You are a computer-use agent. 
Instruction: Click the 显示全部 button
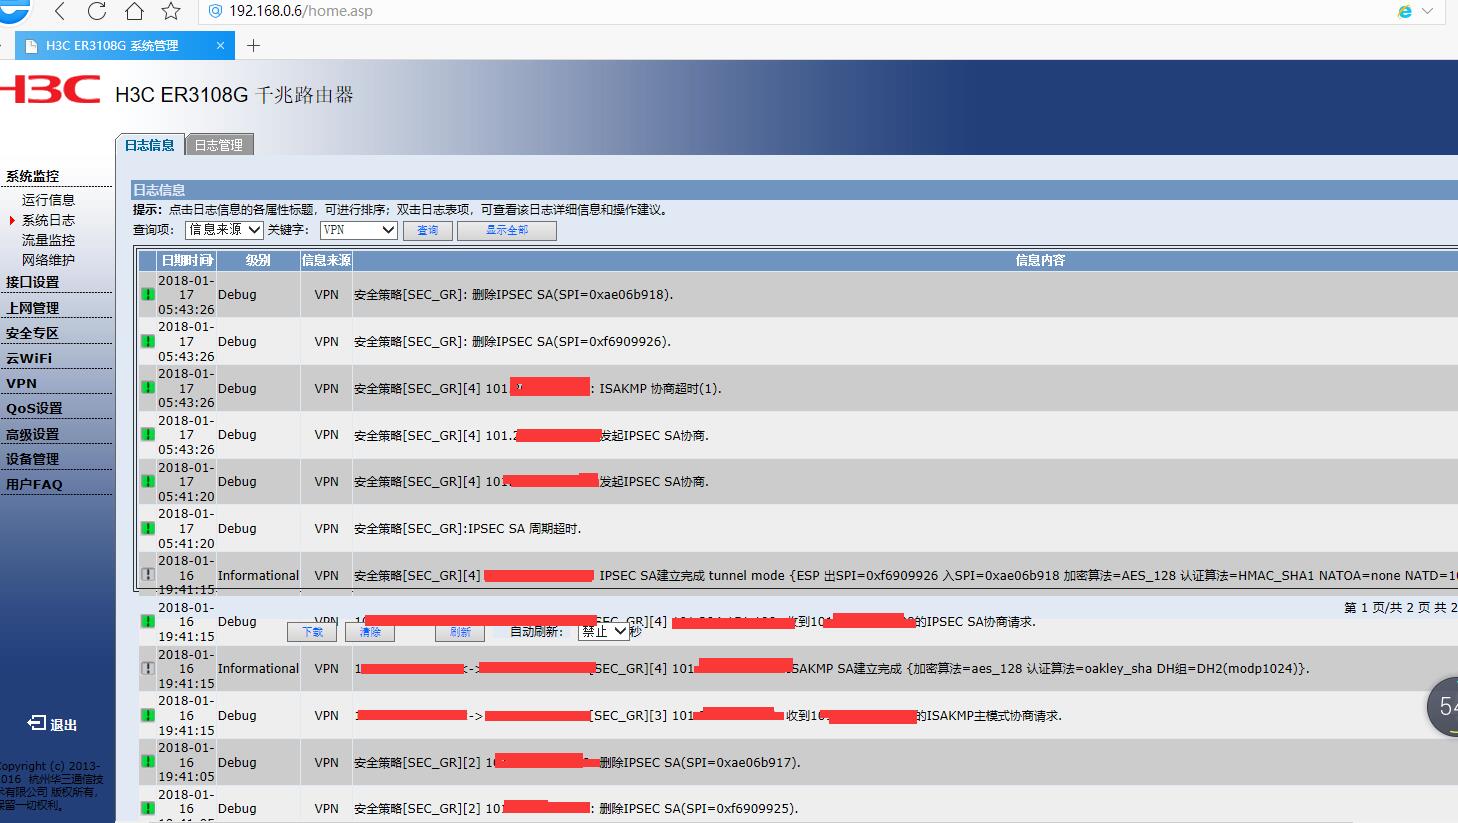point(507,231)
